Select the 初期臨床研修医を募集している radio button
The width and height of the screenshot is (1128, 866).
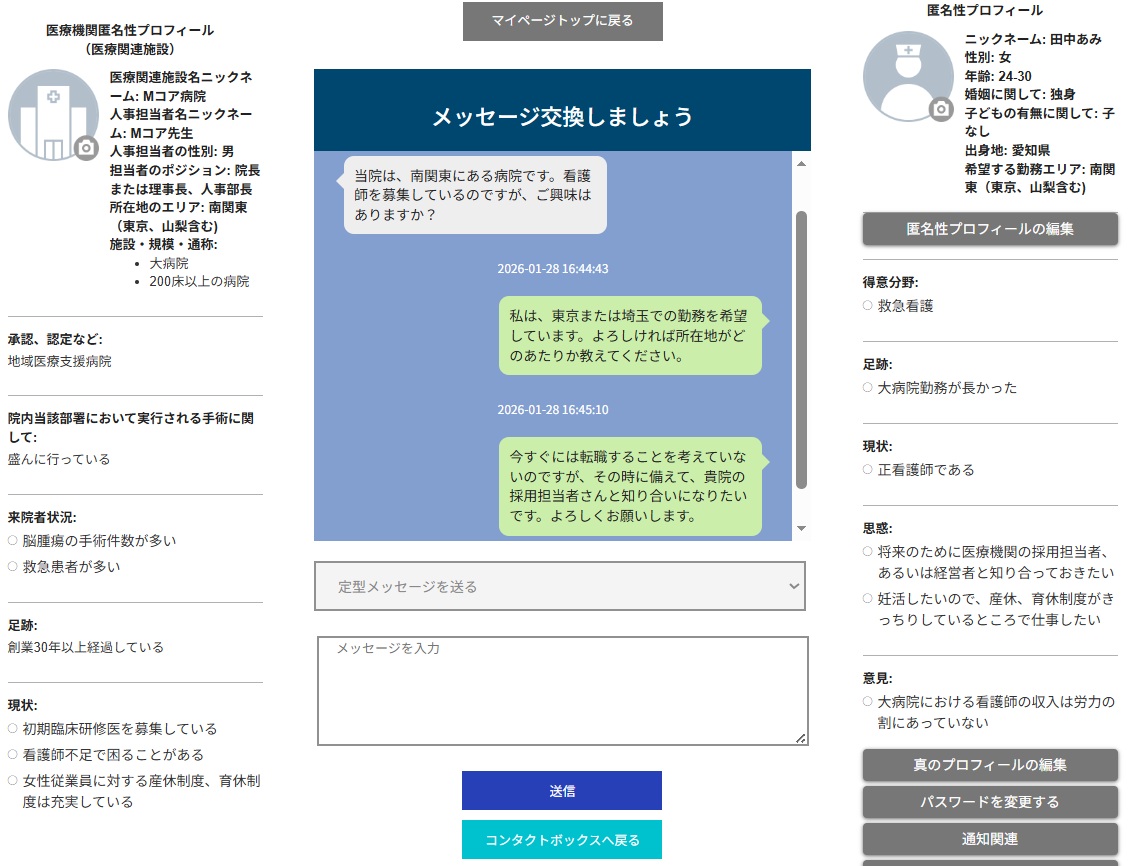point(10,729)
